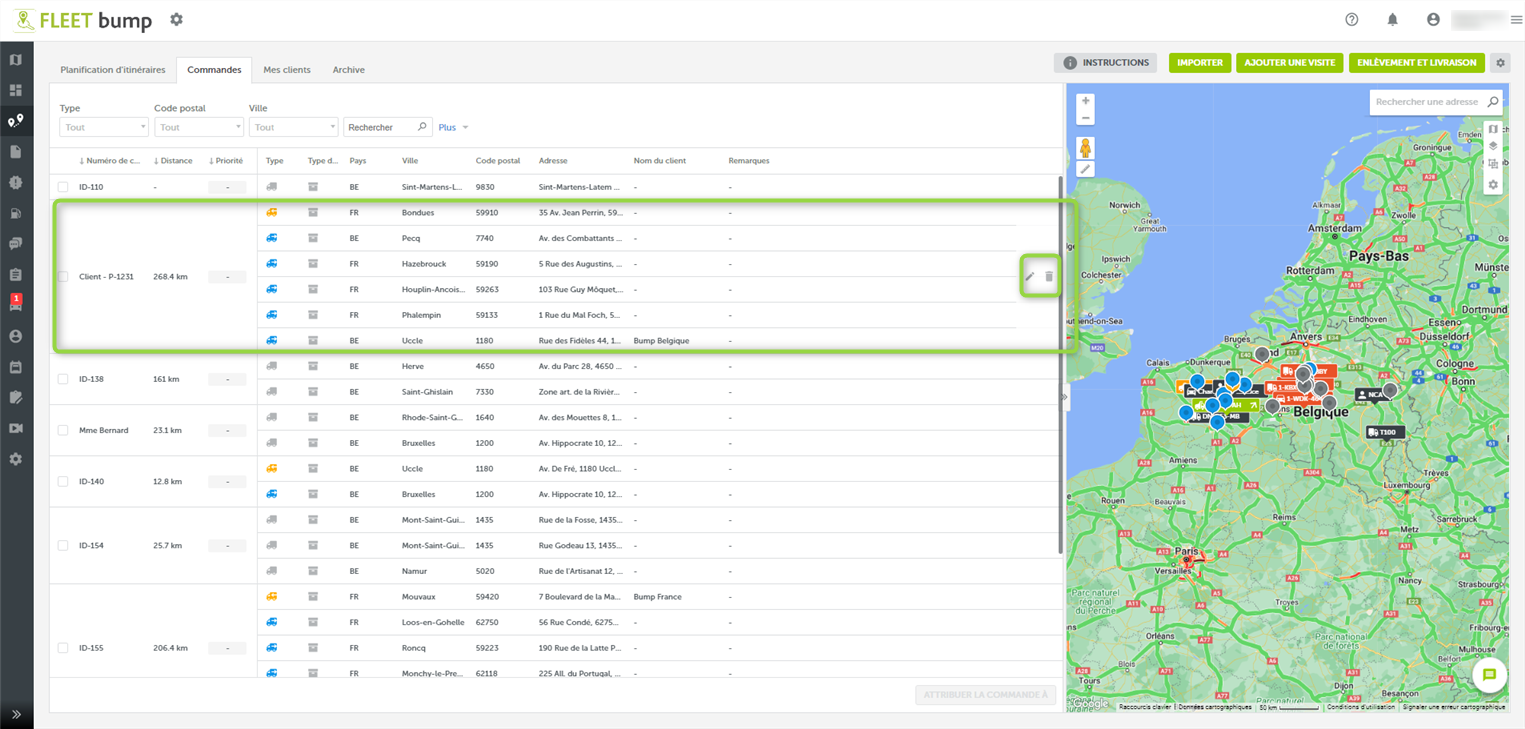
Task: Tick the checkbox for order ID-154
Action: (x=63, y=546)
